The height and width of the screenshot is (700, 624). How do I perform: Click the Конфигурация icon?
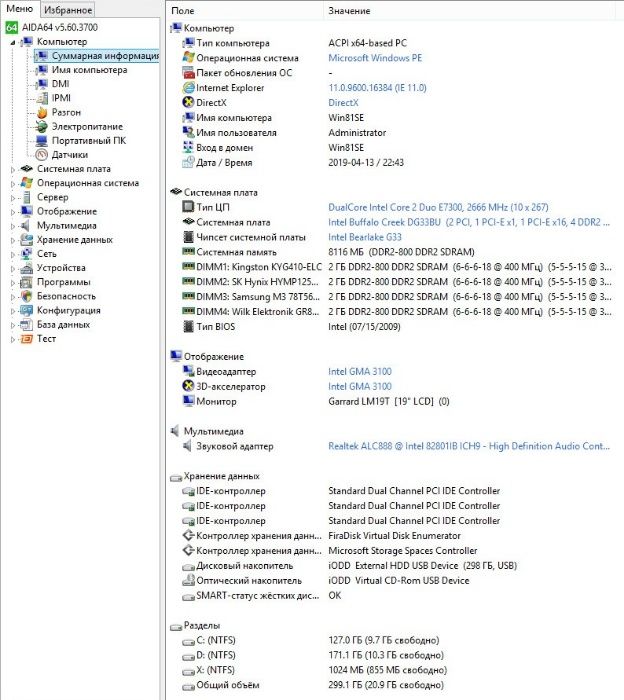tap(27, 310)
